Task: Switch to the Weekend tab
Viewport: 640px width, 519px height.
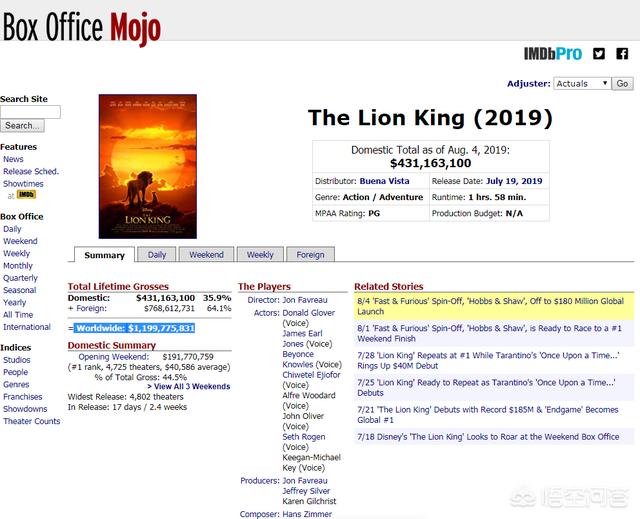Action: click(x=206, y=255)
